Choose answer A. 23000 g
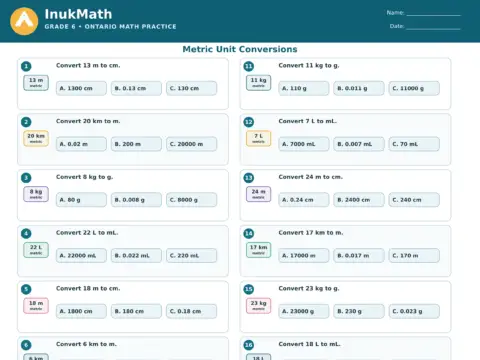Image resolution: width=480 pixels, height=360 pixels. (304, 311)
